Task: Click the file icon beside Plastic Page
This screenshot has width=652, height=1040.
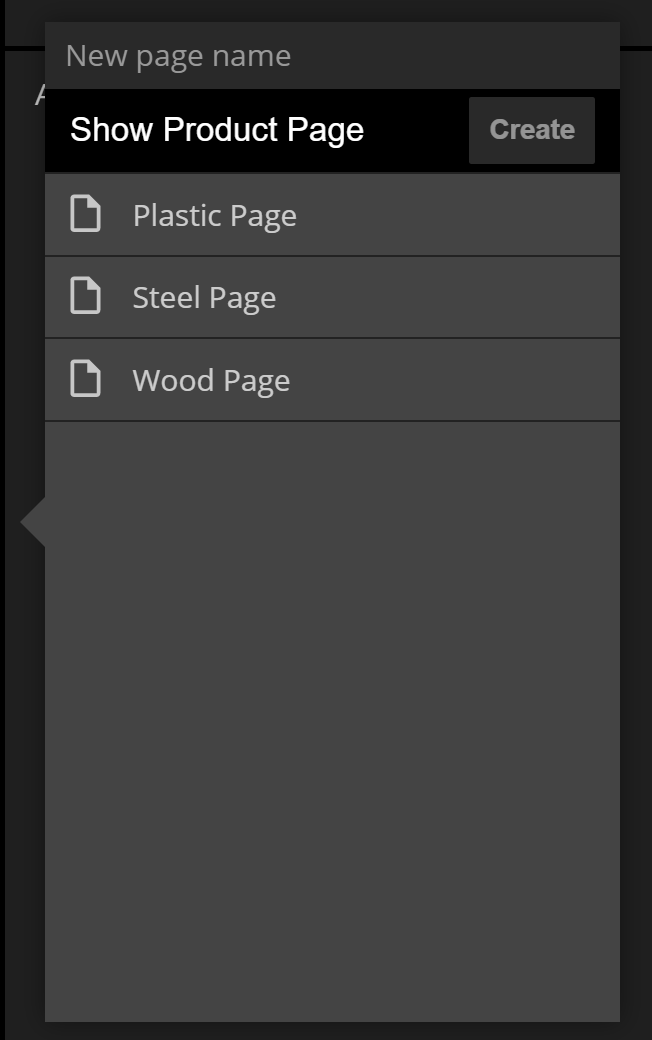Action: coord(85,214)
